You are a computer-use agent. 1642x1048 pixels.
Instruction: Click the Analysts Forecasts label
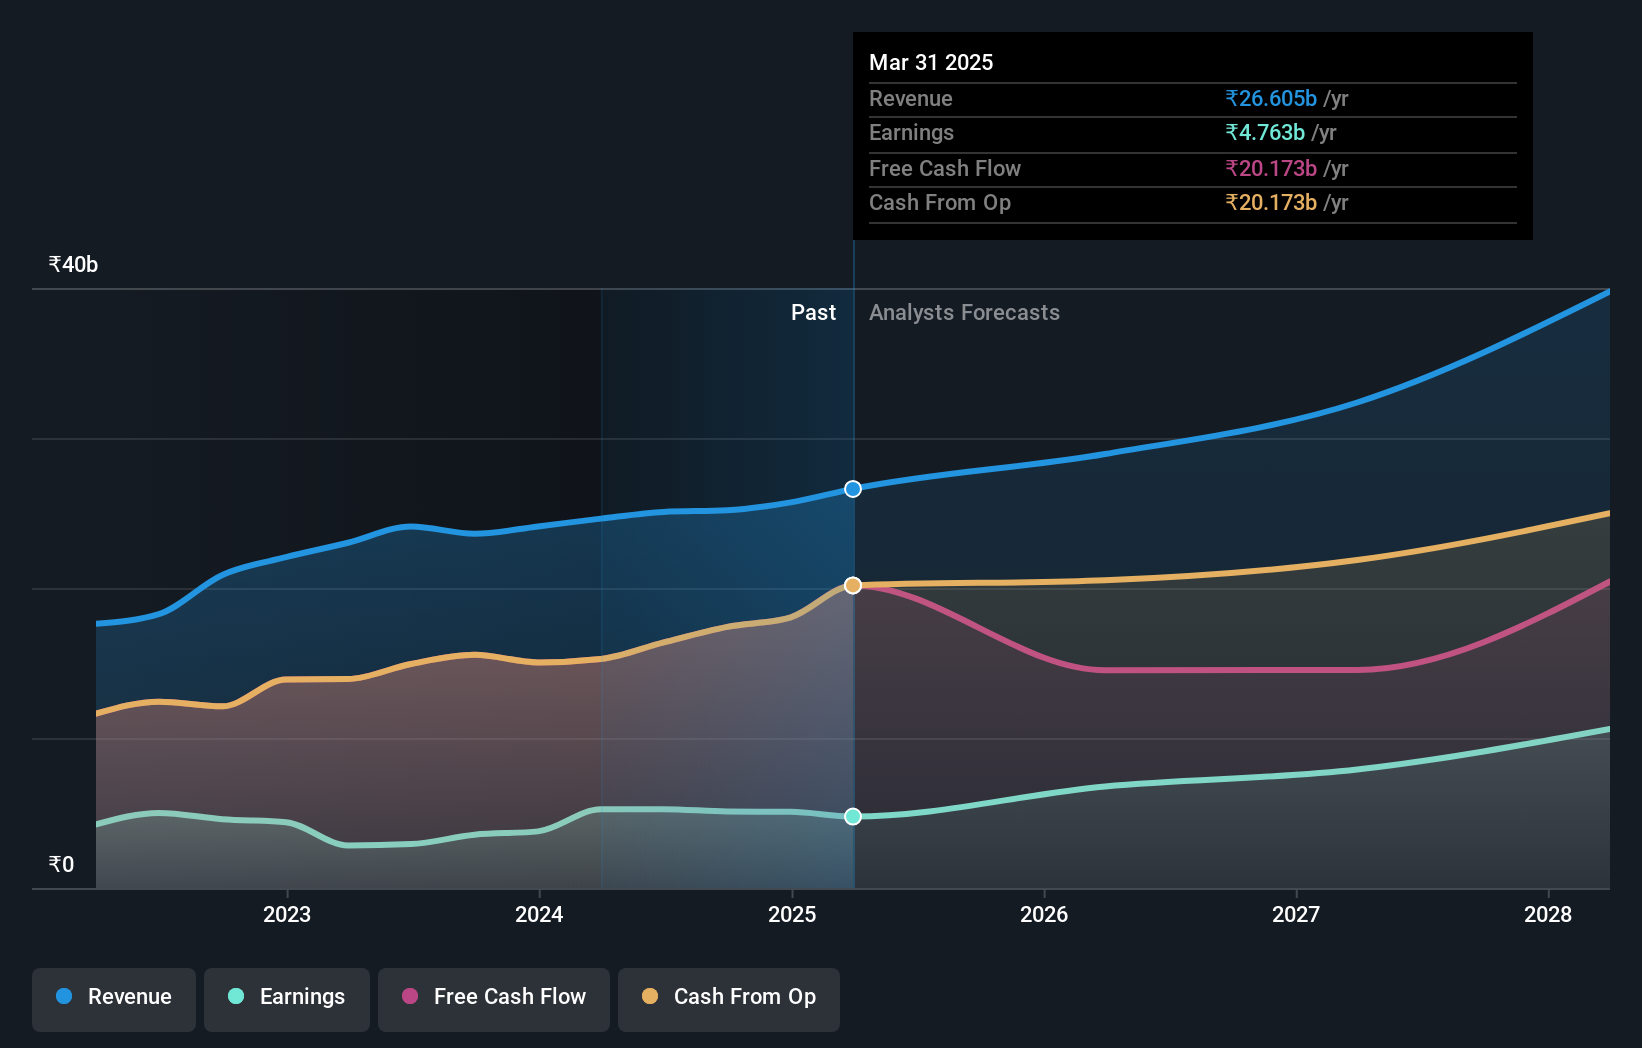click(964, 312)
